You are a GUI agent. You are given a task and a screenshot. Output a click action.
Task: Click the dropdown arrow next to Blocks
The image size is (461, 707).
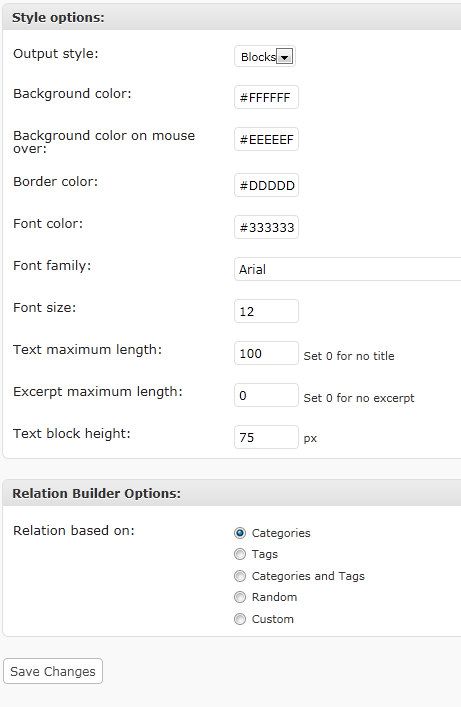tap(285, 57)
